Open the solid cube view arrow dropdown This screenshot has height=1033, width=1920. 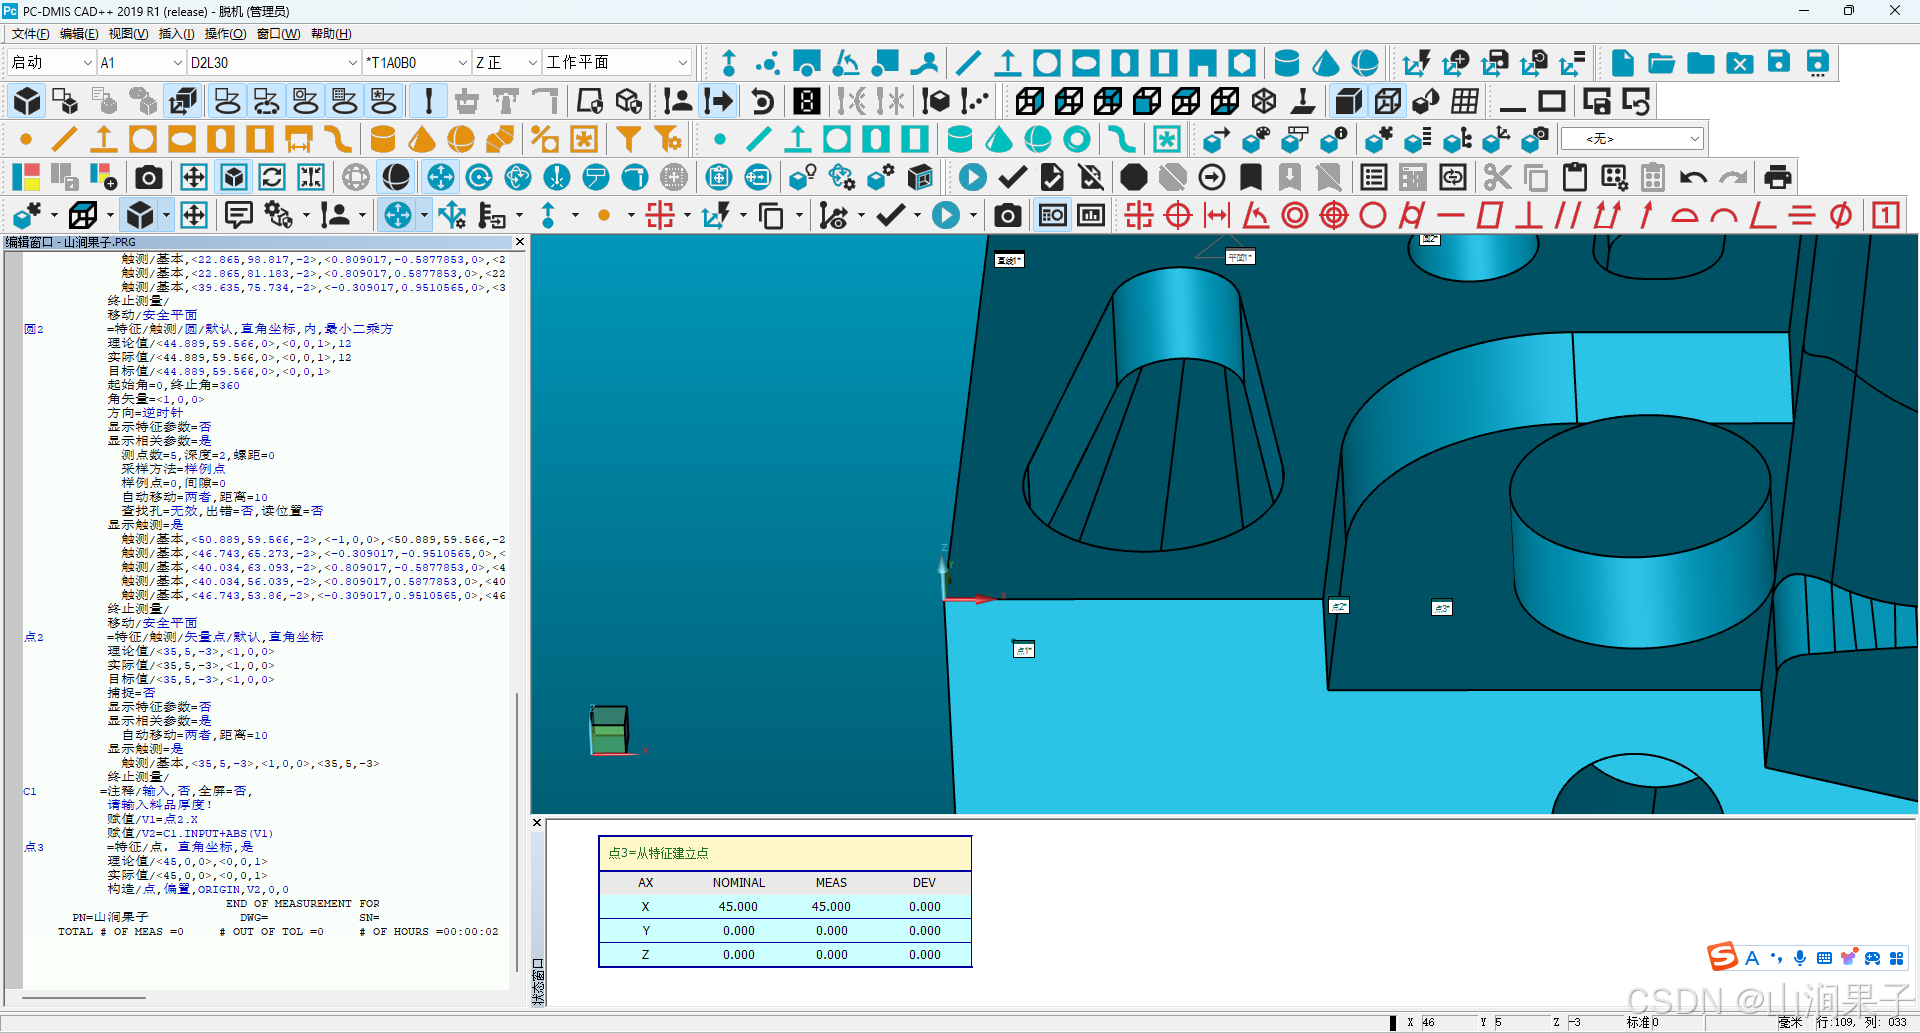coord(165,215)
